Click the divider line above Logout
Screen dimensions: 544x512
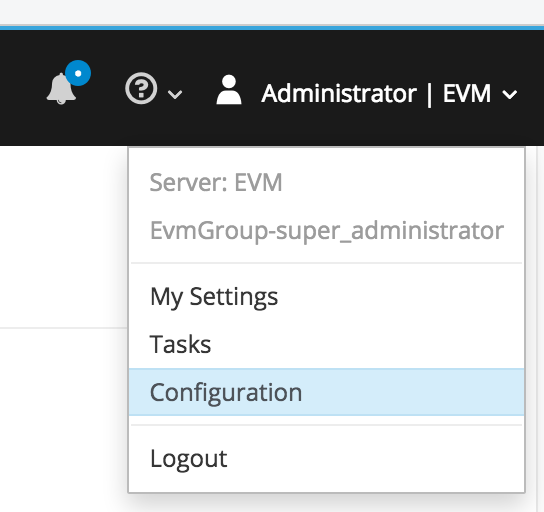click(x=326, y=425)
